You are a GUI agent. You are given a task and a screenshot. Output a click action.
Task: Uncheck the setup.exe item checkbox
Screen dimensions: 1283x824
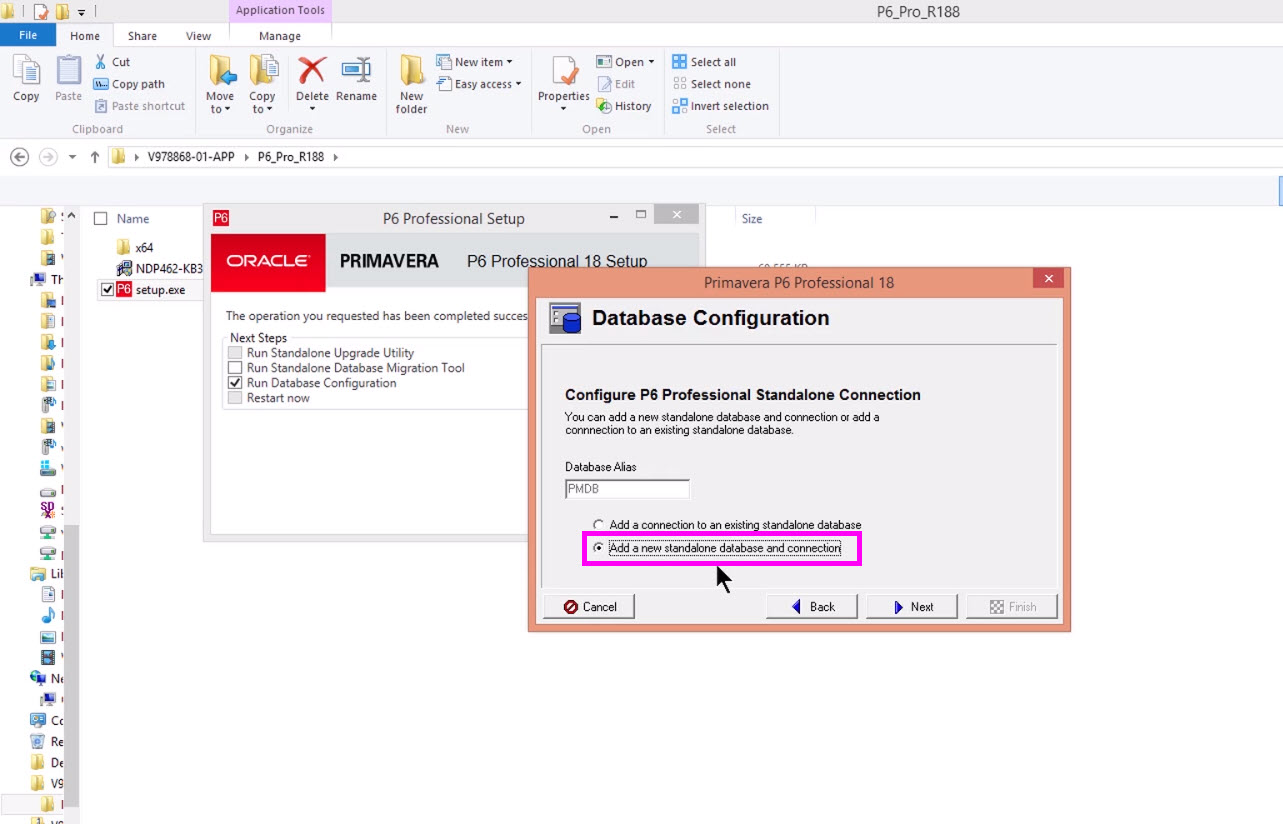coord(107,289)
